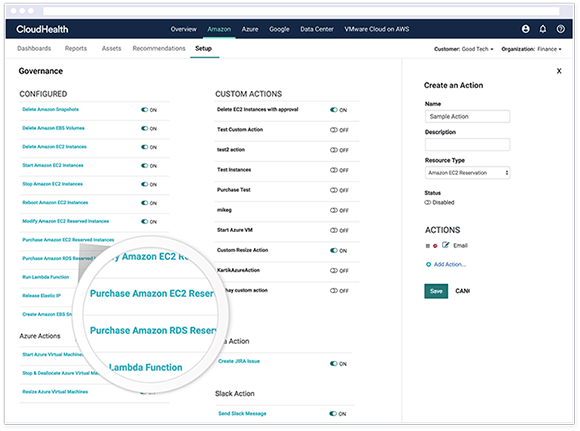Enable Start Azure VM toggle
The height and width of the screenshot is (431, 580).
(x=334, y=230)
